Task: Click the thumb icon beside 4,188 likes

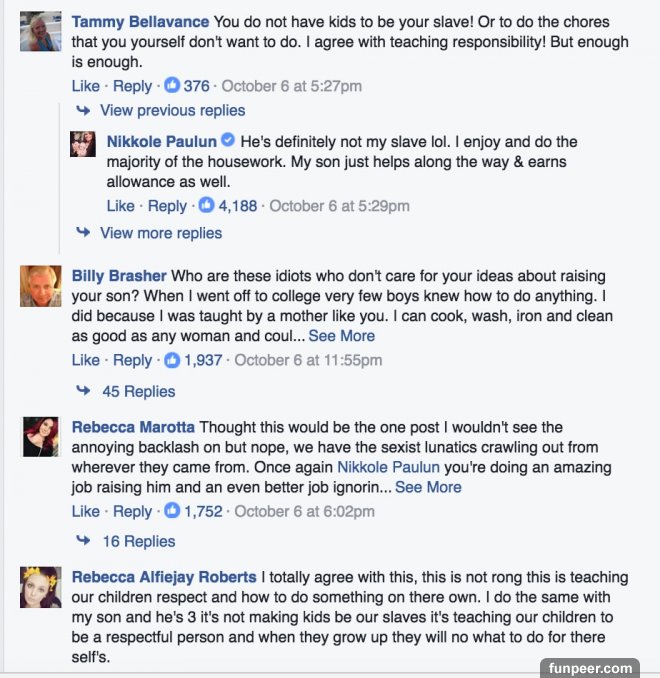Action: 207,206
